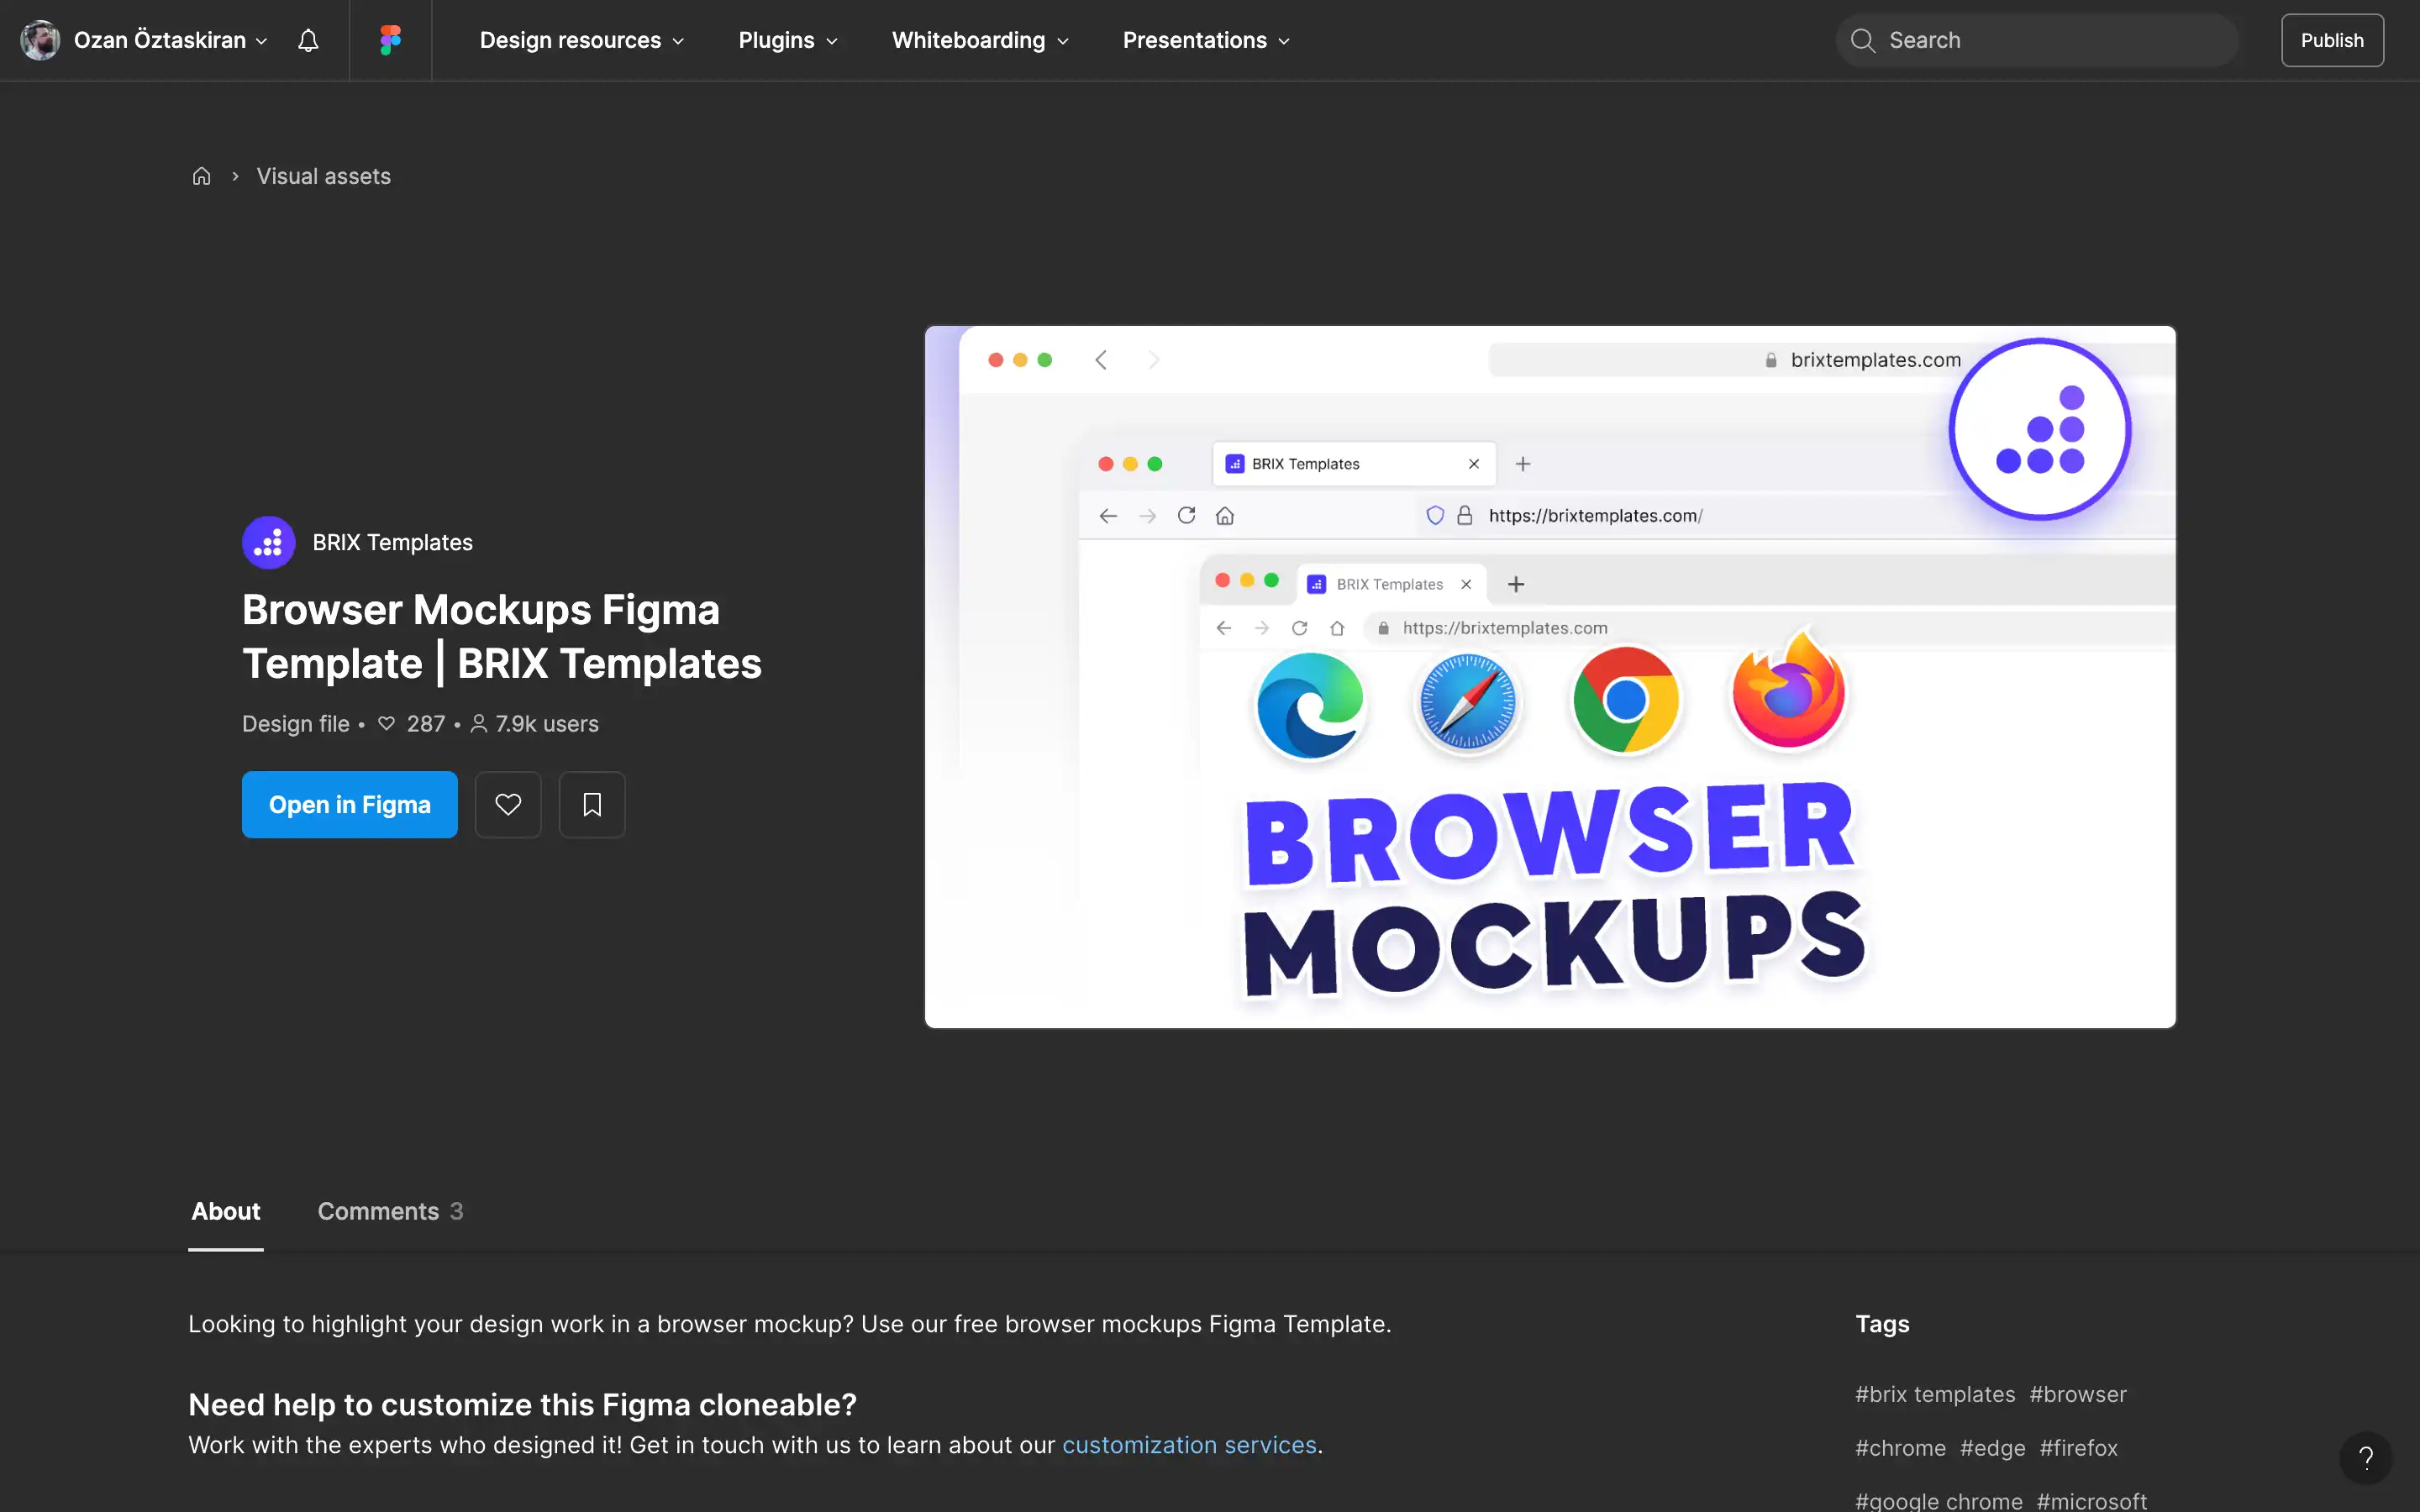Click the Publish button
The height and width of the screenshot is (1512, 2420).
(2332, 40)
